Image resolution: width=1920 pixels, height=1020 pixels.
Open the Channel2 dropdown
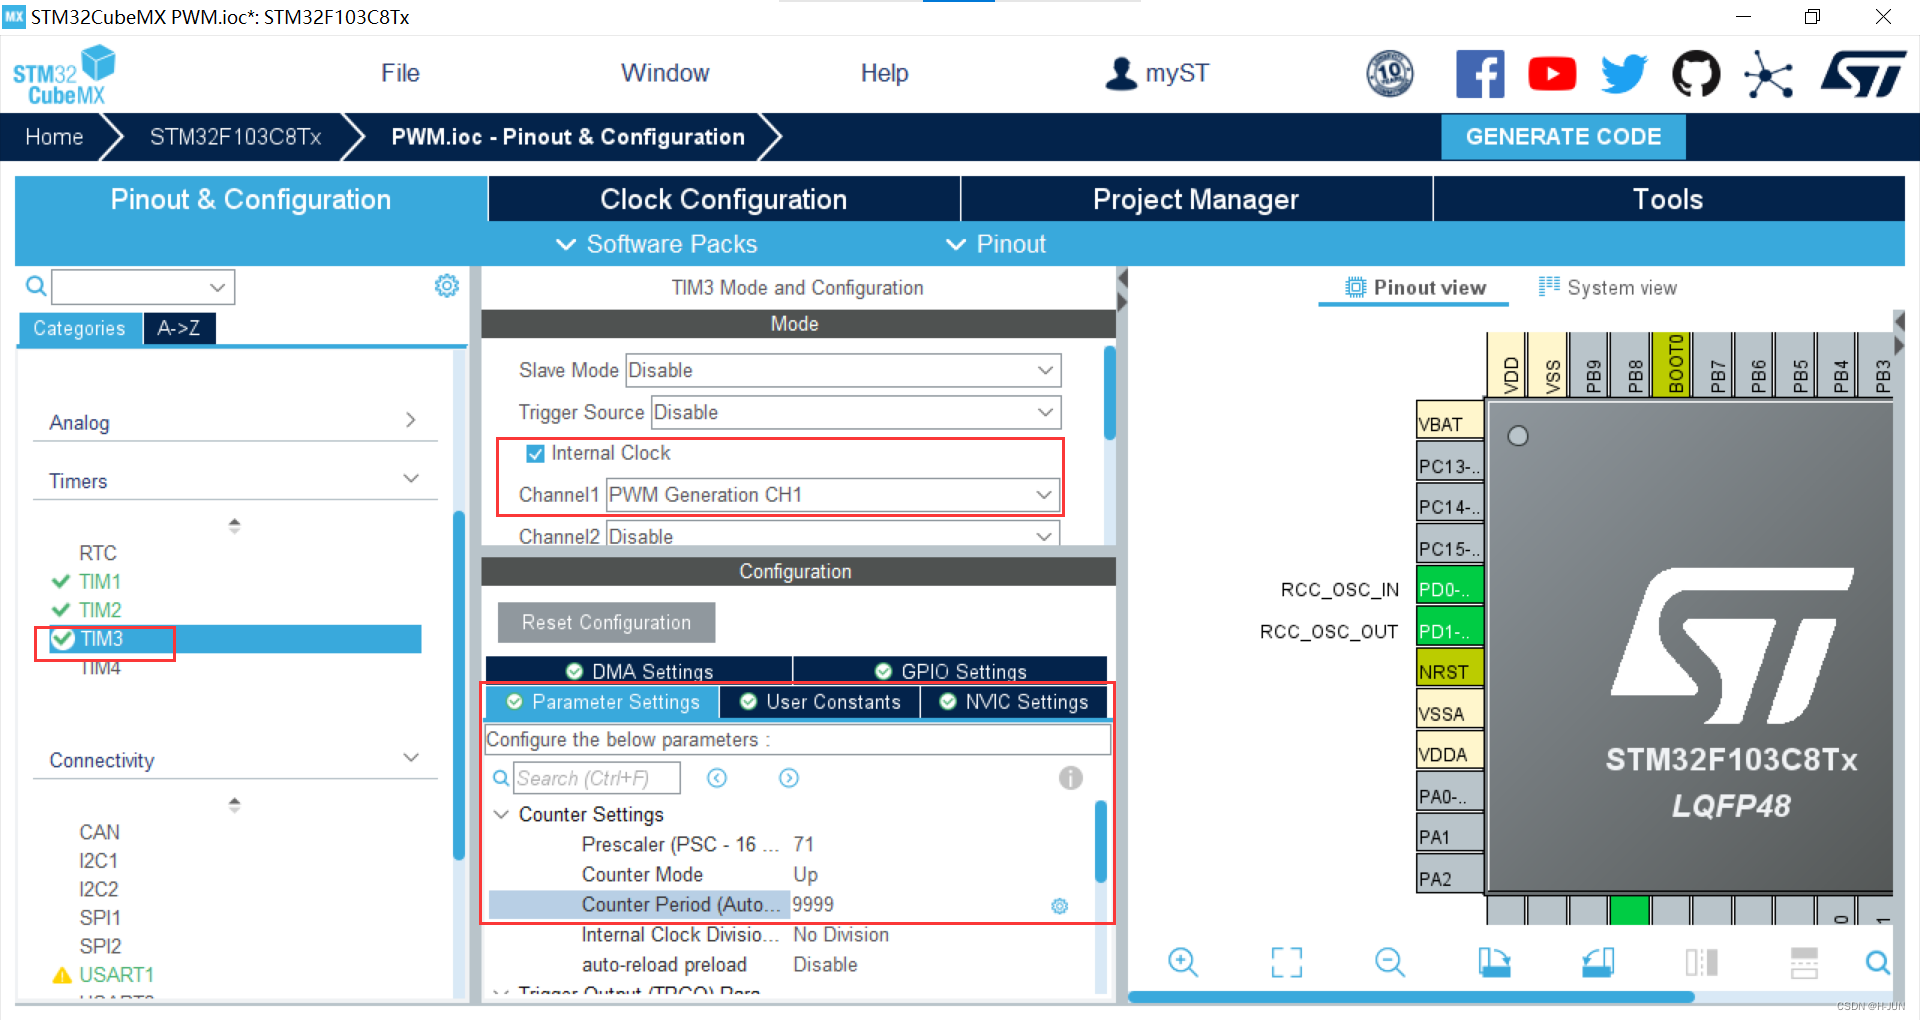tap(833, 535)
